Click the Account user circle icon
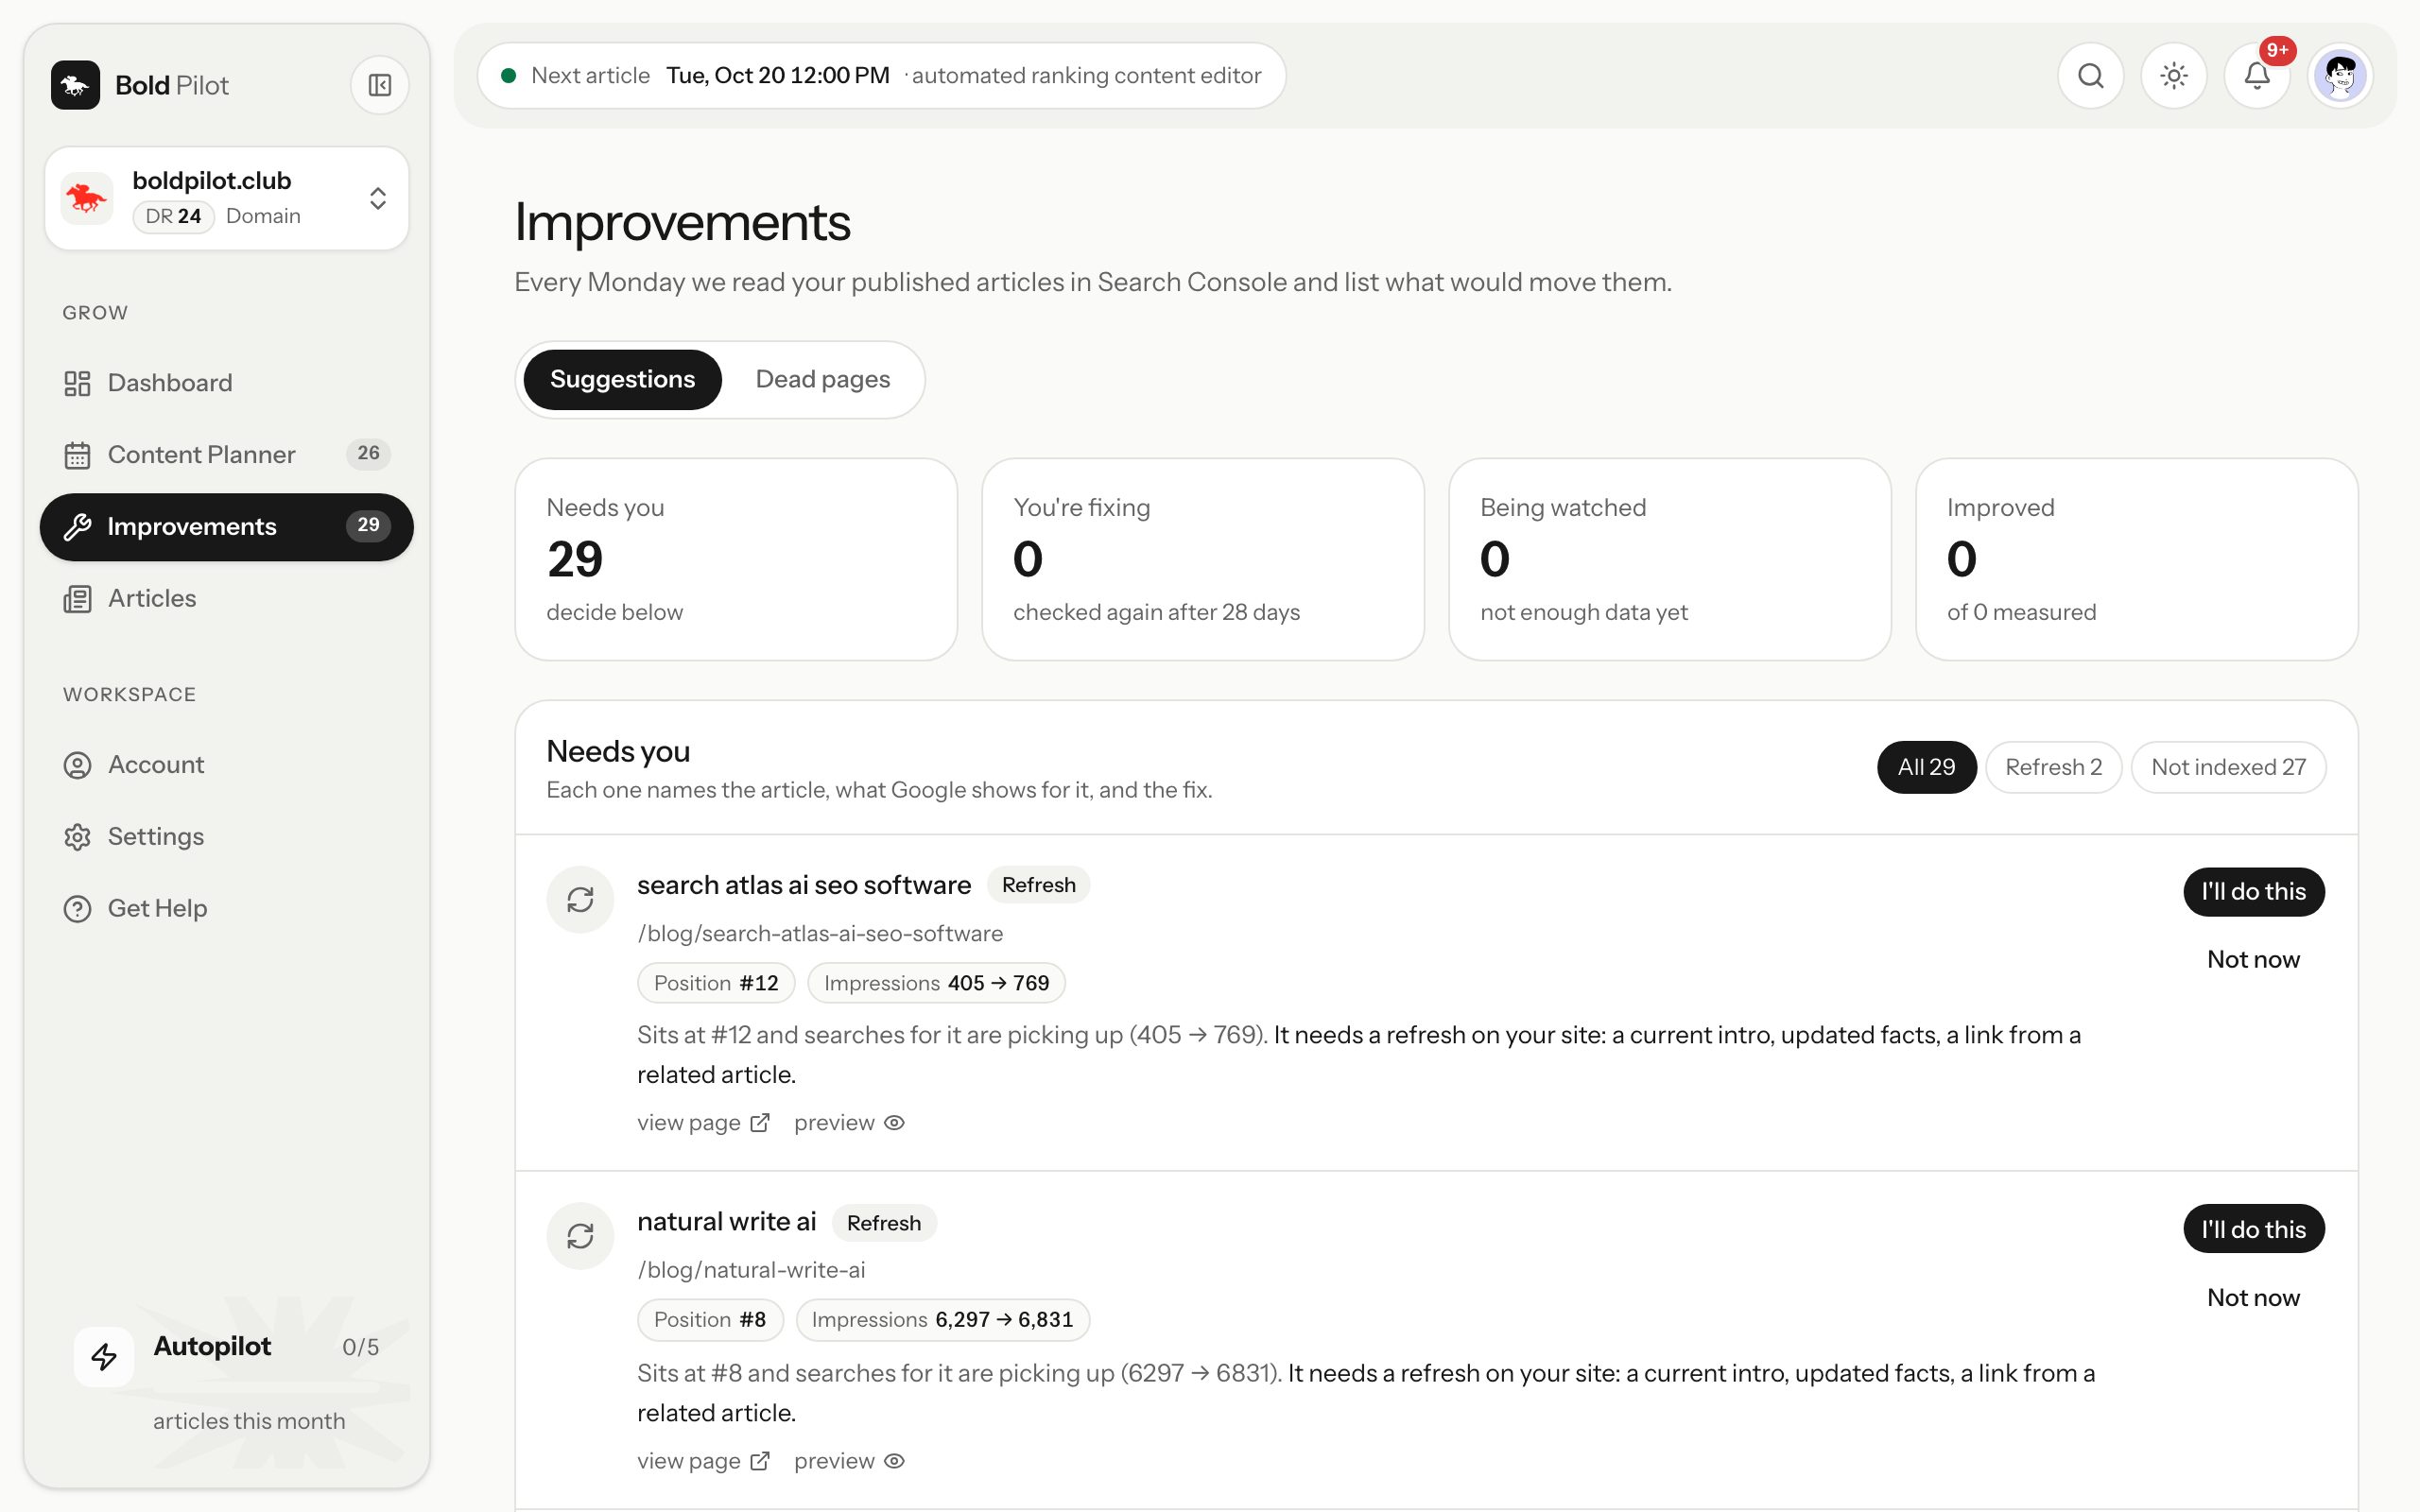 (77, 765)
